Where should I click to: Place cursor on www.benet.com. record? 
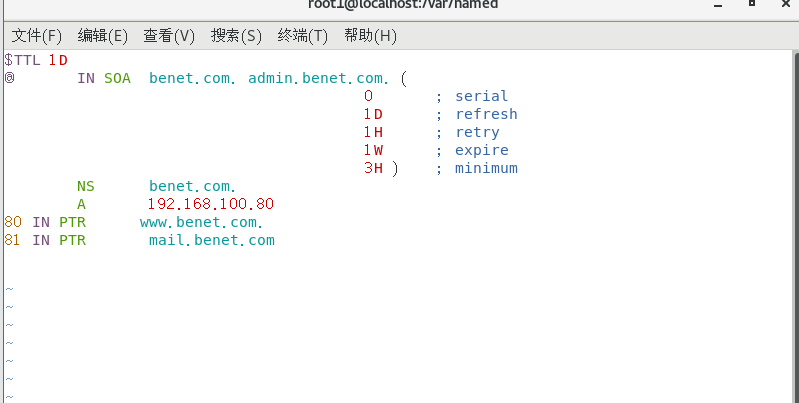click(201, 222)
